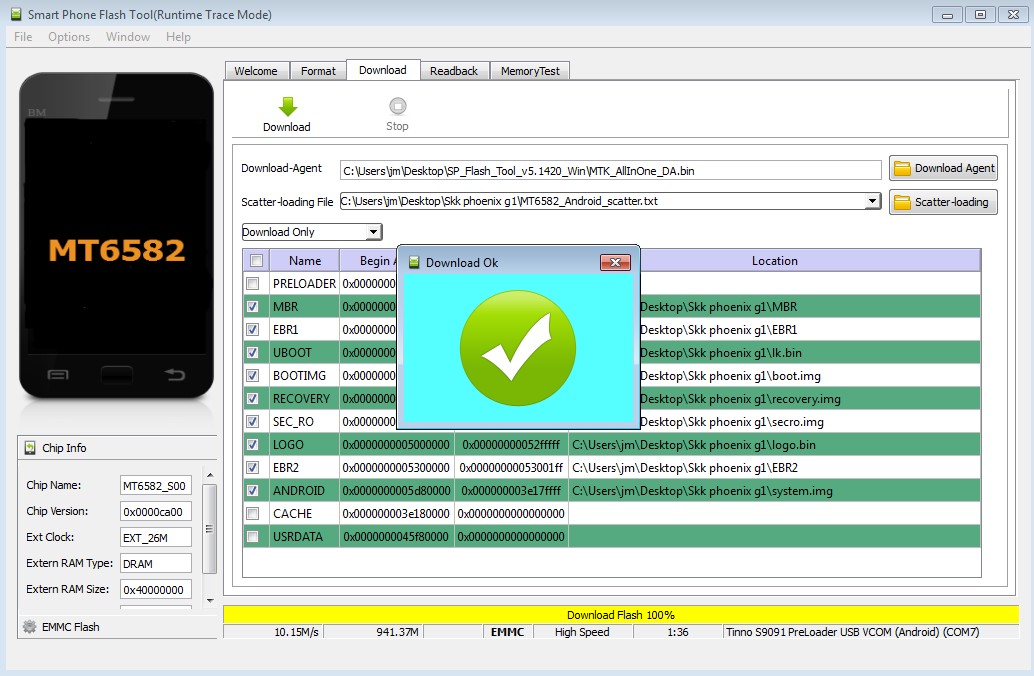Click Chip Info scrollbar up arrow
Viewport: 1034px width, 676px height.
point(210,475)
